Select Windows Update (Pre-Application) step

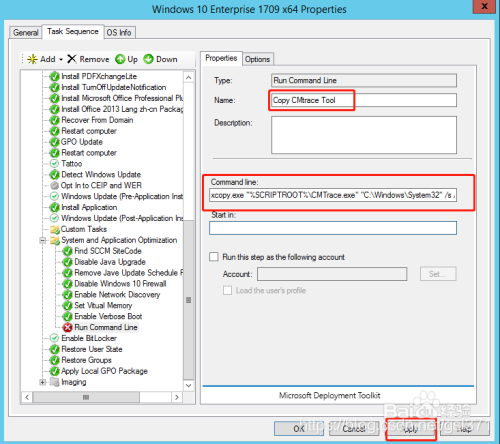pyautogui.click(x=122, y=197)
